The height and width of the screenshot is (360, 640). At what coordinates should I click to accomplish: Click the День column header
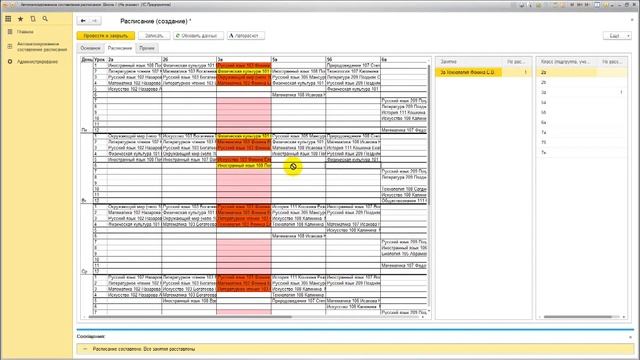(x=87, y=60)
